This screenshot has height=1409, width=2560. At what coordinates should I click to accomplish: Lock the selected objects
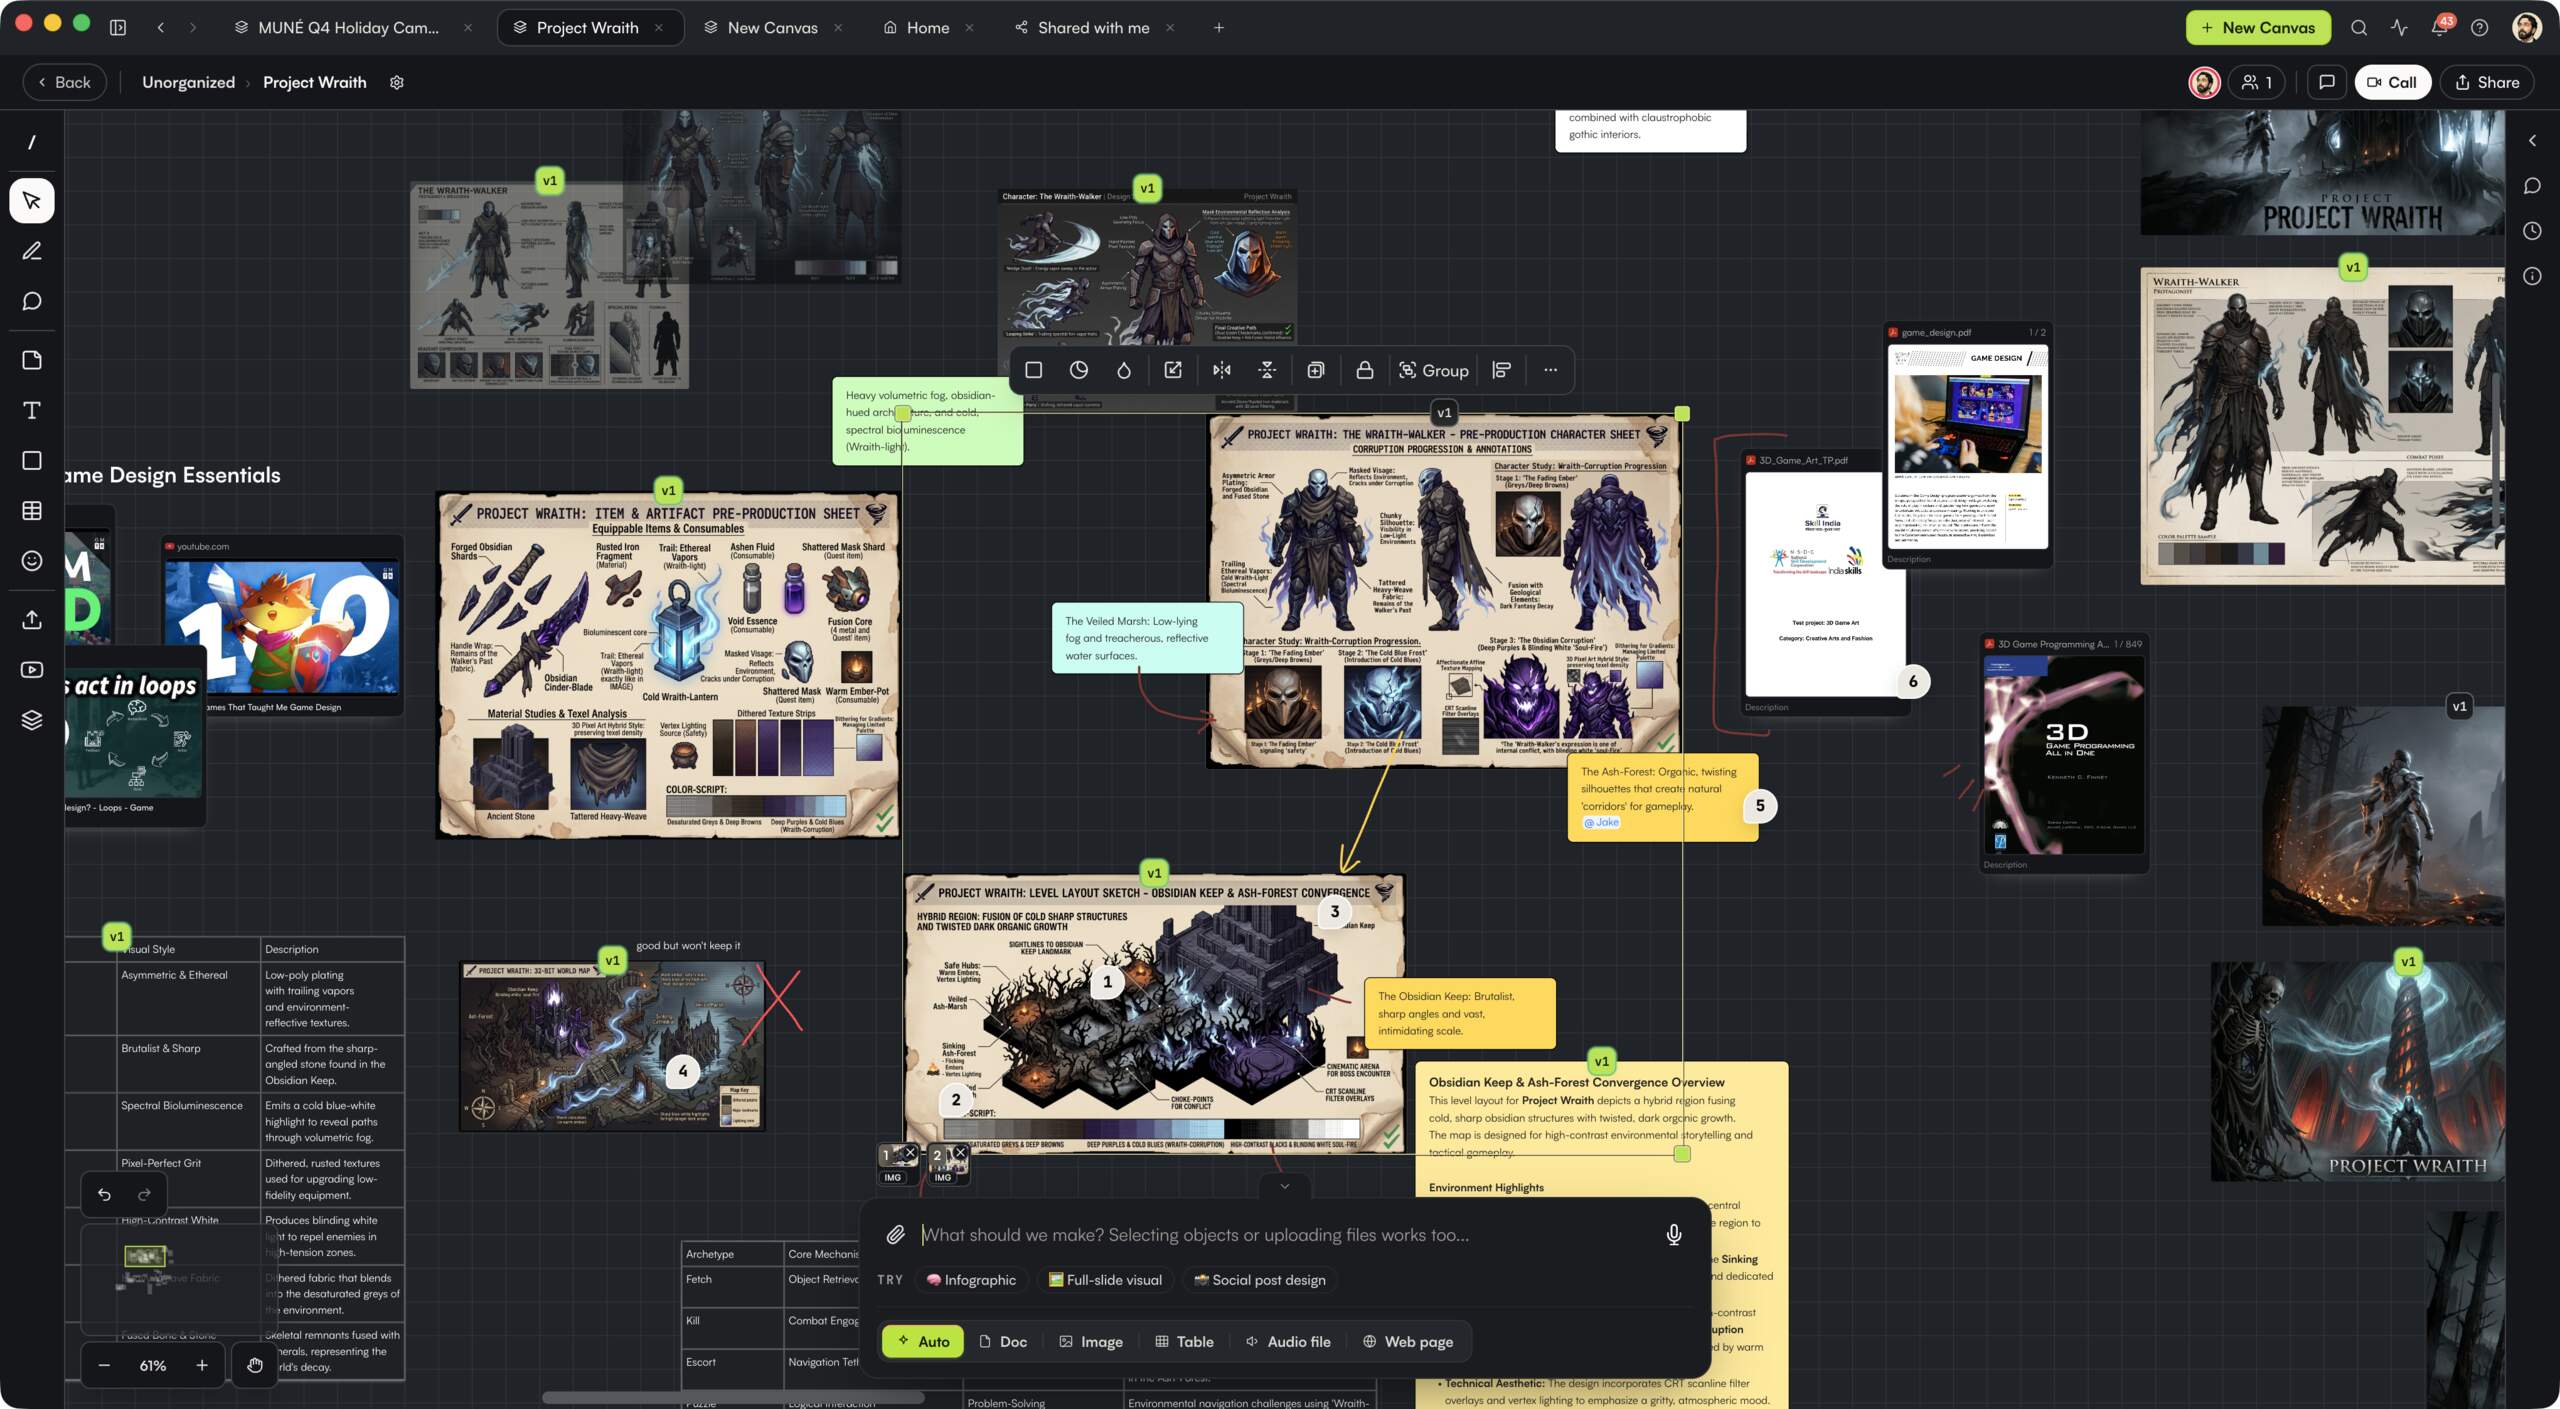coord(1365,370)
